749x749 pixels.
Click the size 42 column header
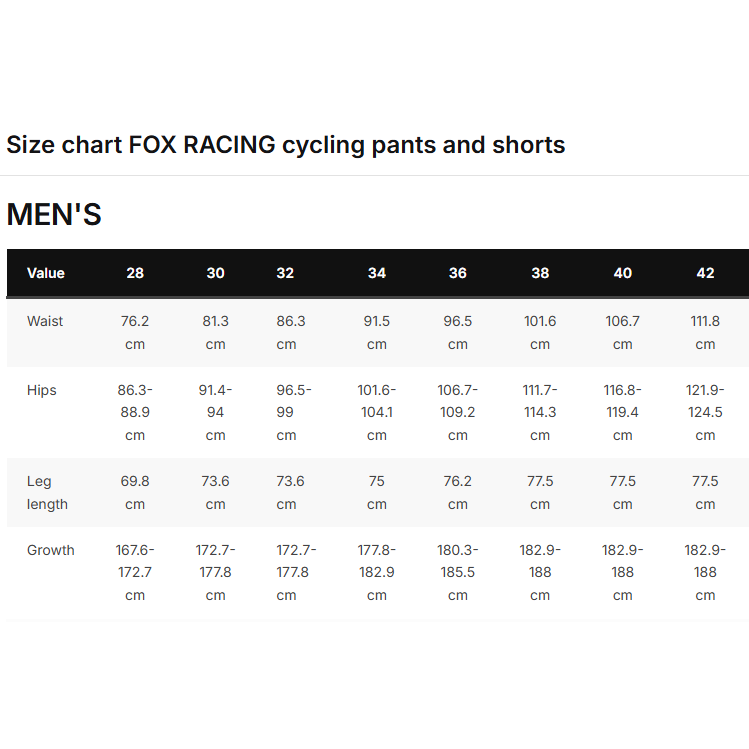(705, 273)
